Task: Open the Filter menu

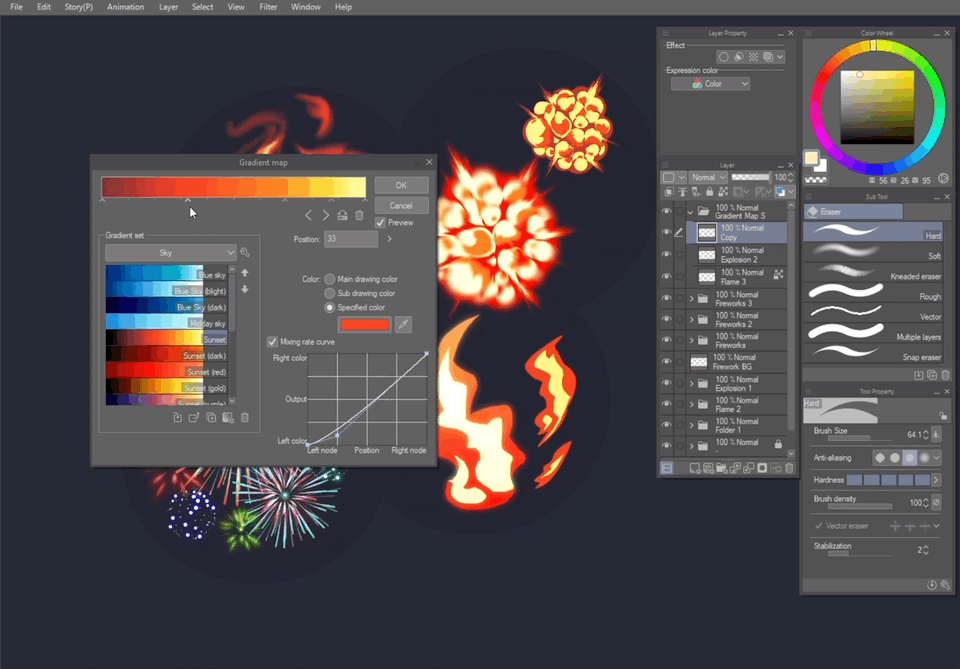Action: click(x=268, y=7)
